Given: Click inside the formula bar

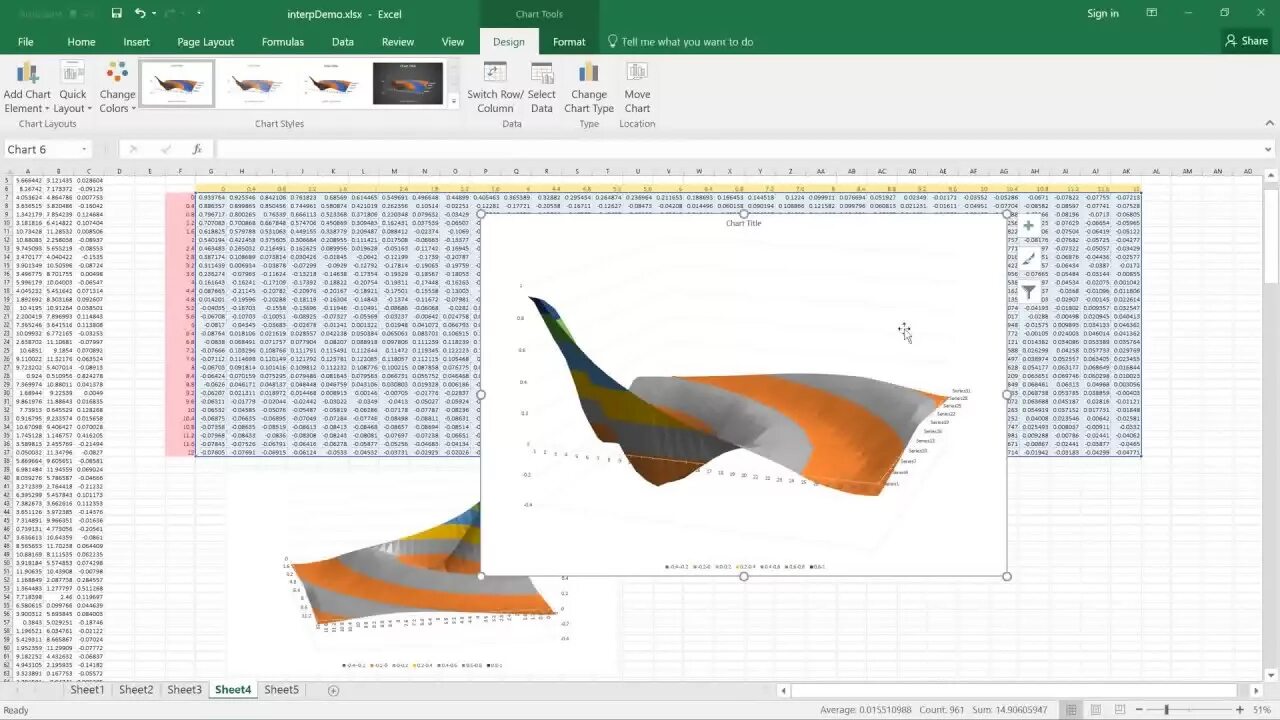Looking at the screenshot, I should click(x=738, y=150).
